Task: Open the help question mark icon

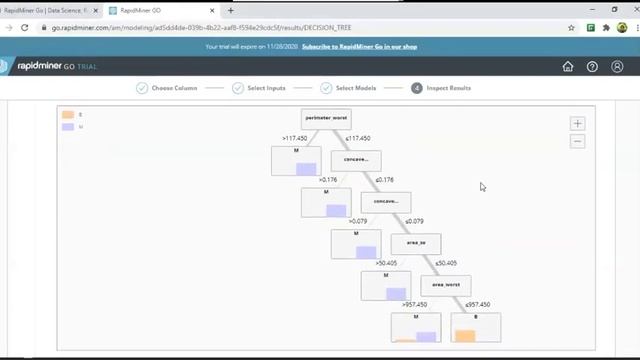Action: pos(592,67)
